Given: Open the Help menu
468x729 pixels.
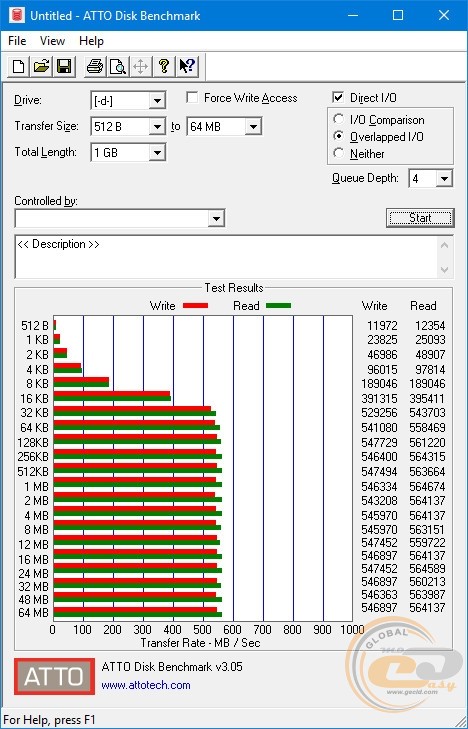Looking at the screenshot, I should pos(91,41).
